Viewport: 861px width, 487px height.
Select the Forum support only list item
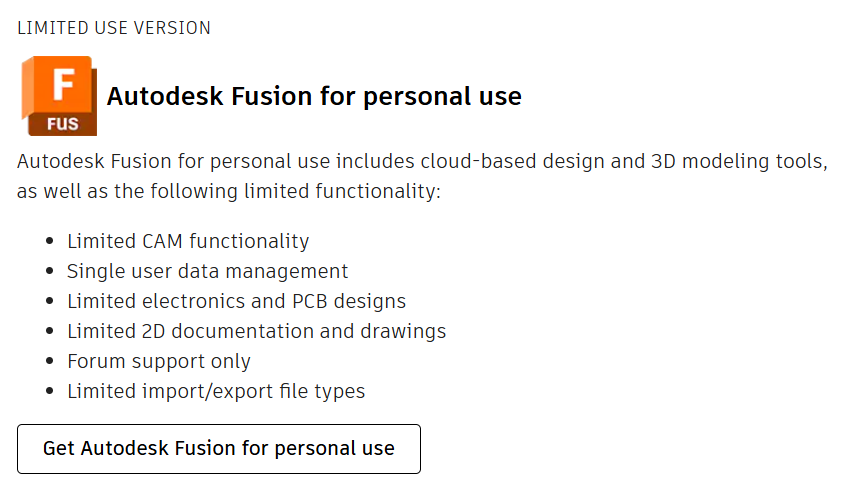tap(158, 361)
